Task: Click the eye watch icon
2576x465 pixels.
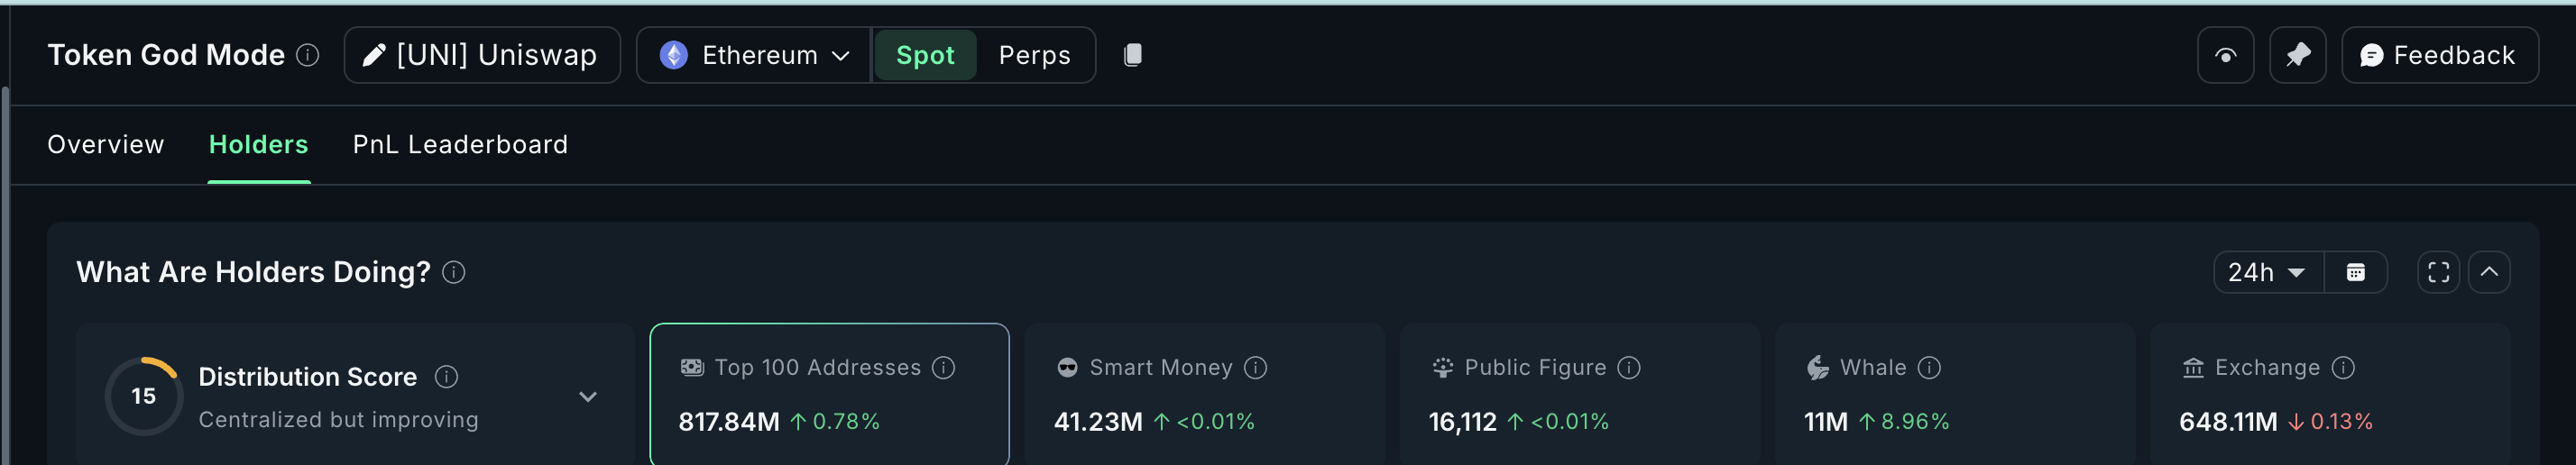Action: 2224,55
